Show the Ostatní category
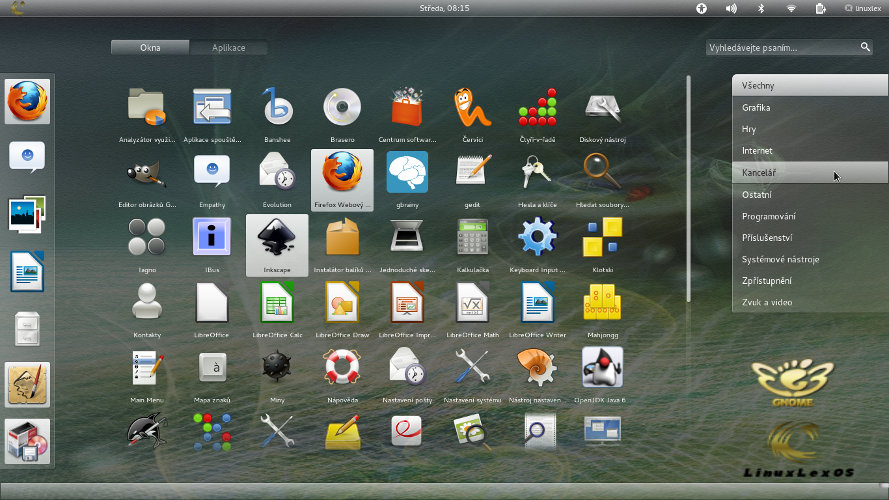Screen dimensions: 889x500 pos(810,194)
